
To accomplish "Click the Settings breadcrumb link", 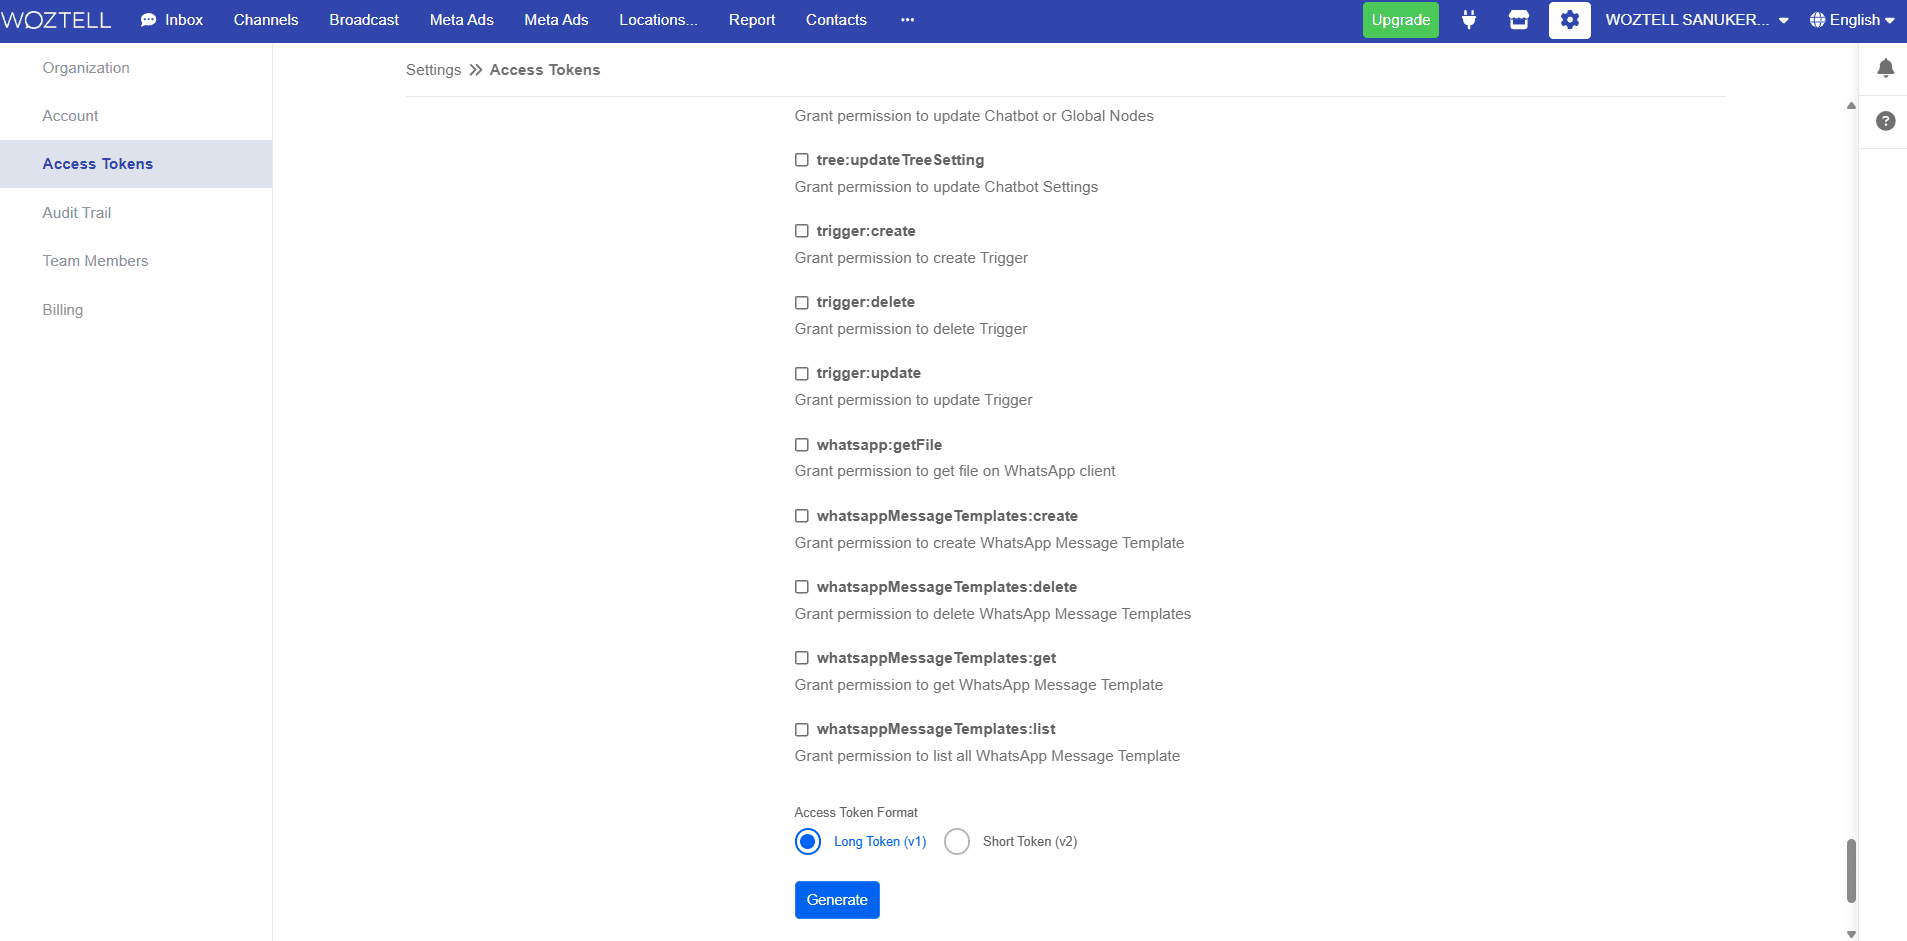I will pos(433,70).
